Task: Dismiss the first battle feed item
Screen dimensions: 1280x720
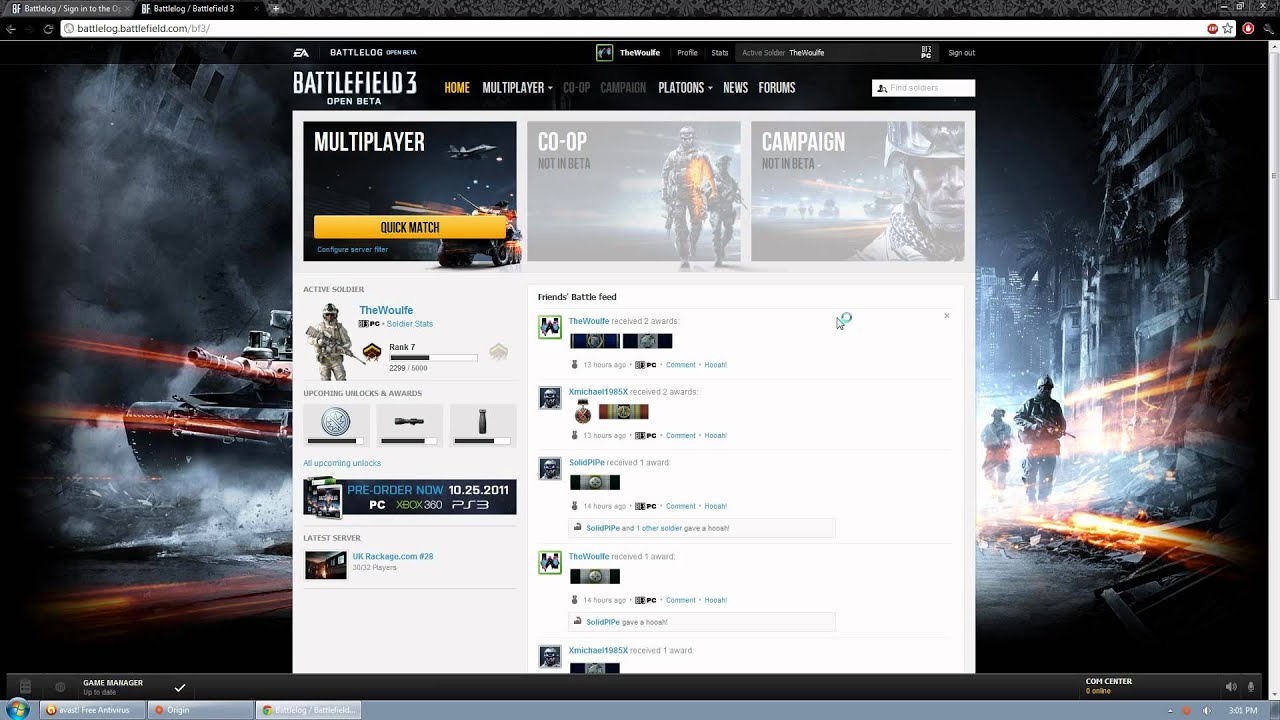Action: coord(947,316)
